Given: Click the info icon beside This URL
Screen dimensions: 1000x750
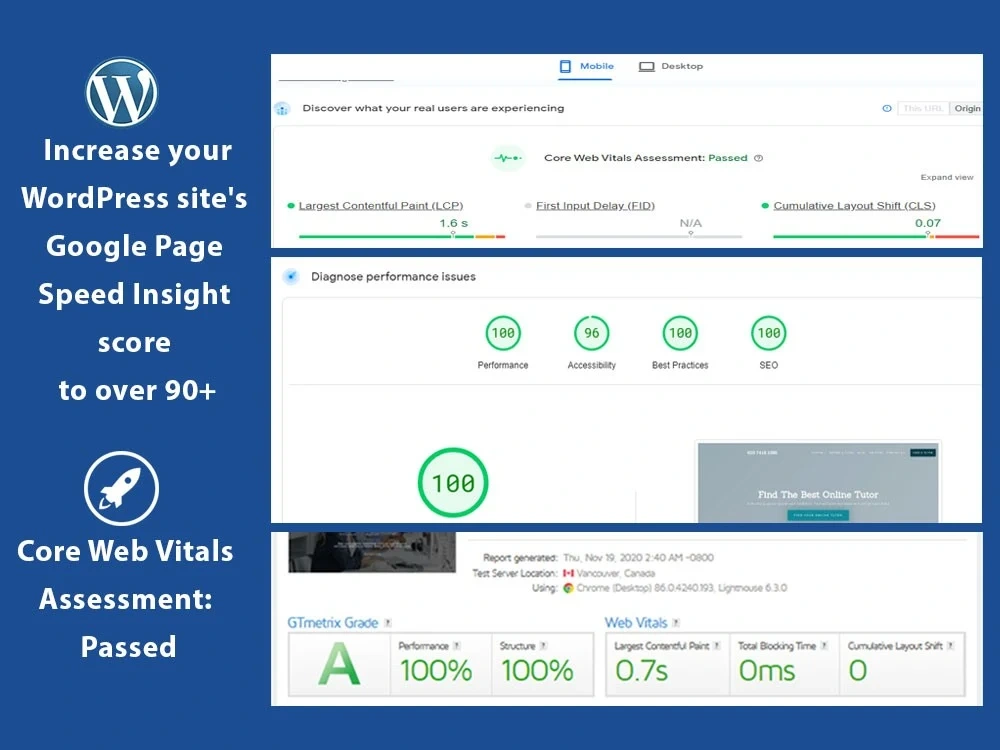Looking at the screenshot, I should pyautogui.click(x=886, y=108).
